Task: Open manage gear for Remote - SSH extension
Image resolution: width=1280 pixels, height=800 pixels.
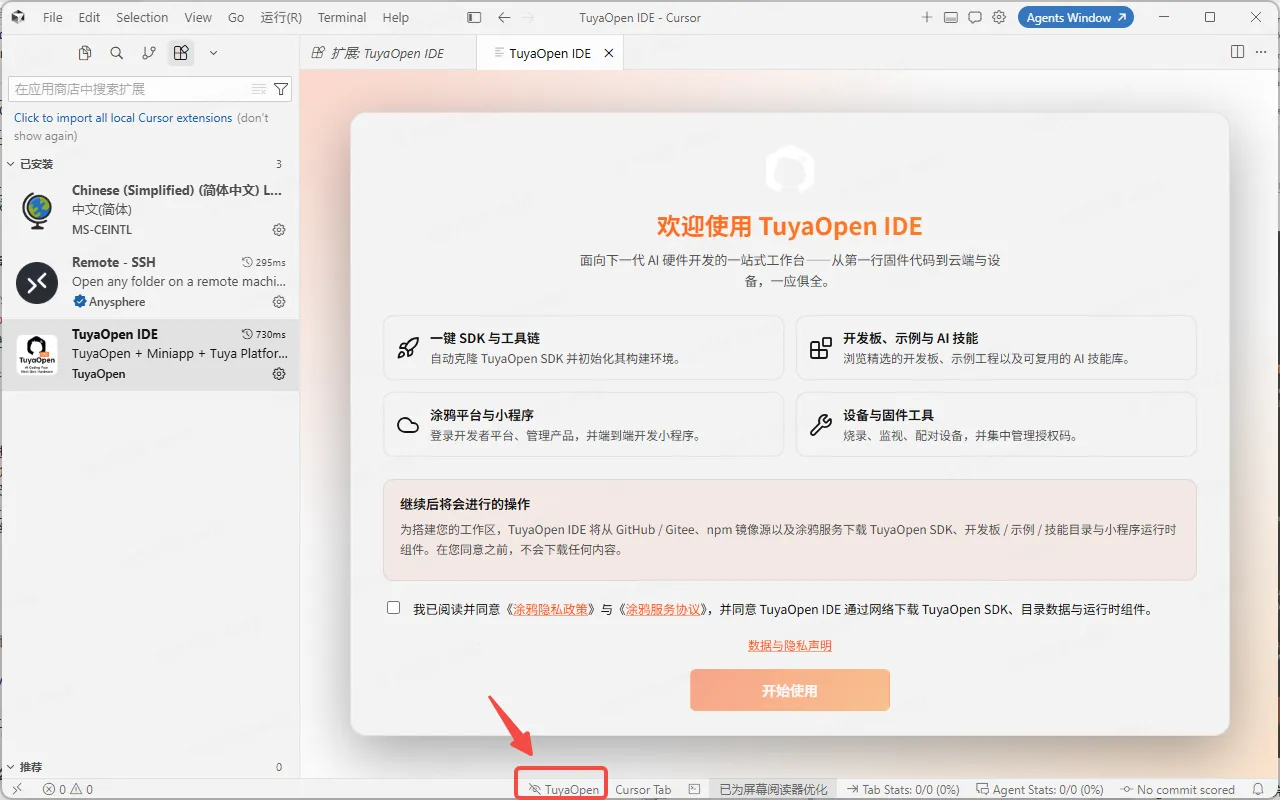Action: click(x=279, y=302)
